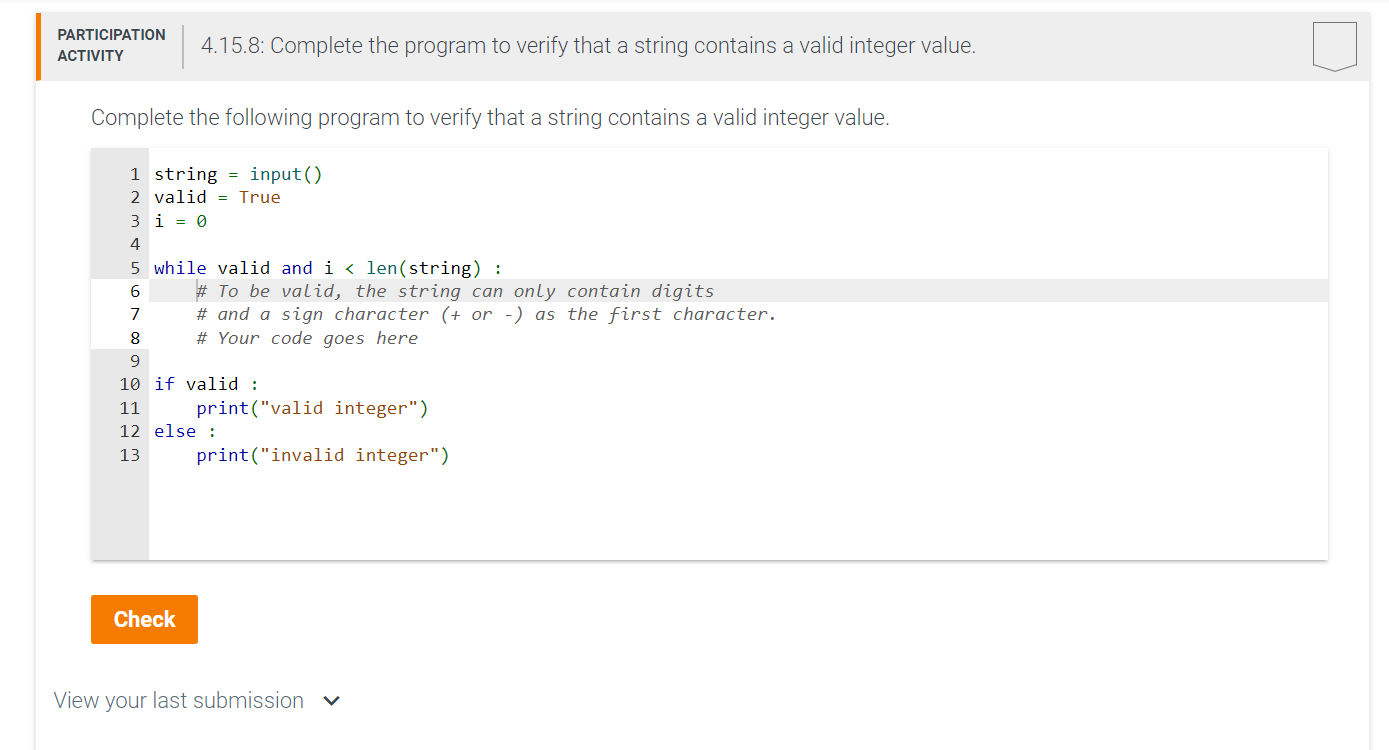
Task: Expand View your last submission
Action: 179,700
